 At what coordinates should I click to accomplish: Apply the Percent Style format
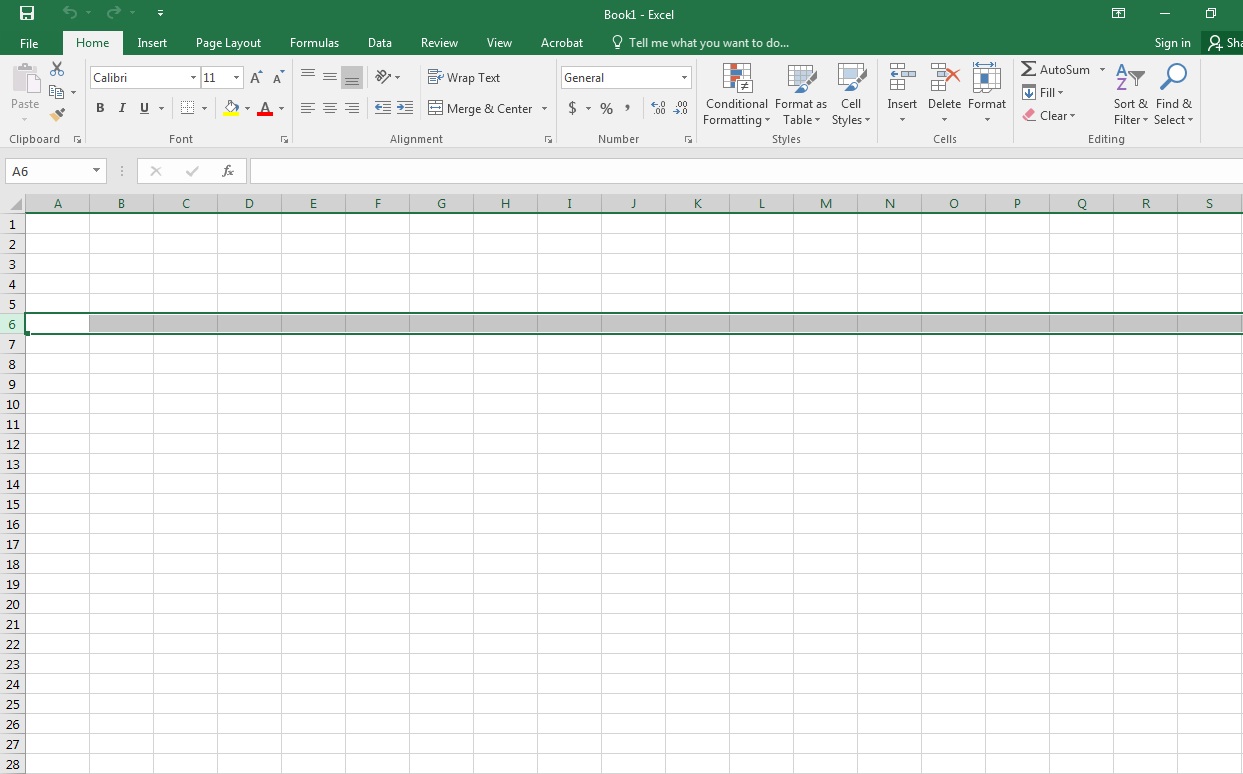click(605, 108)
